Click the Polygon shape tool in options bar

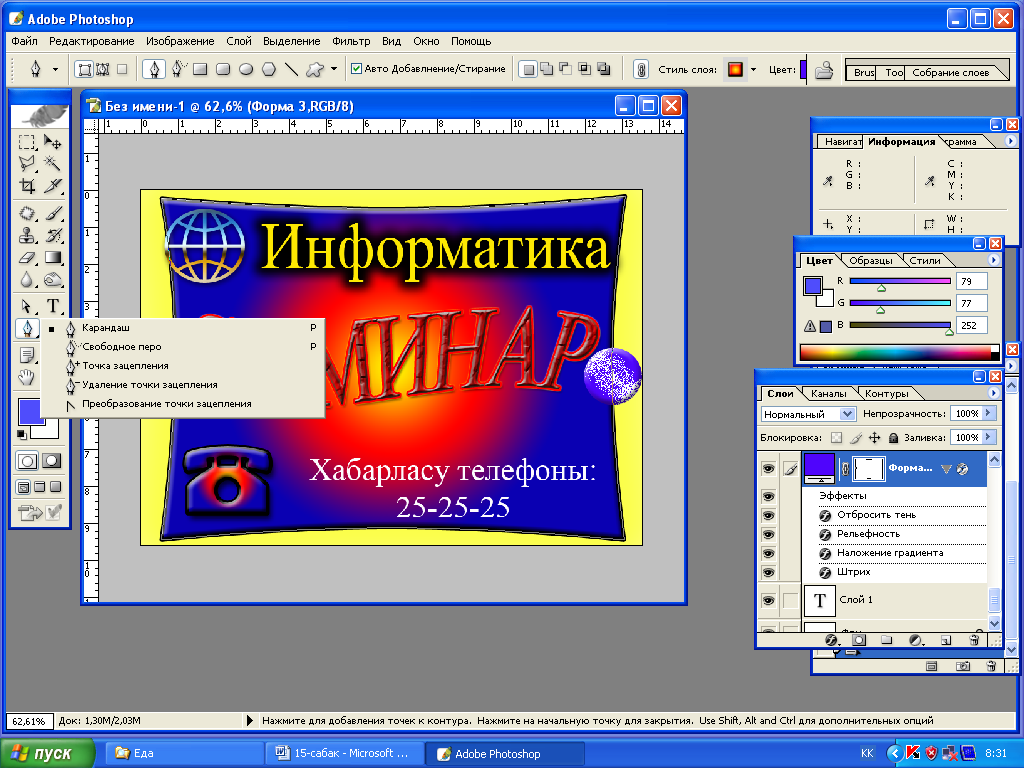[x=269, y=69]
